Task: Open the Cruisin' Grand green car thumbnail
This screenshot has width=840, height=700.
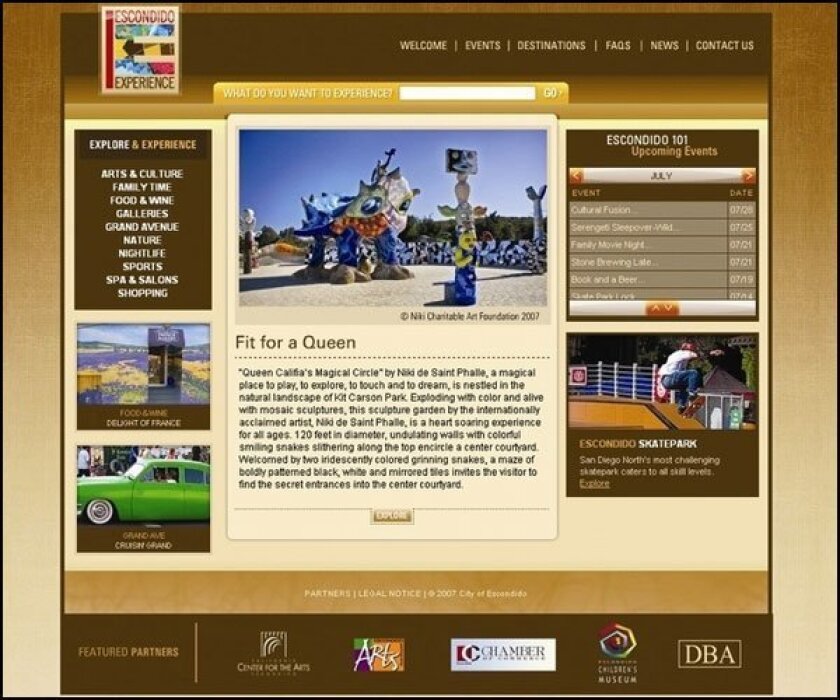Action: coord(144,486)
